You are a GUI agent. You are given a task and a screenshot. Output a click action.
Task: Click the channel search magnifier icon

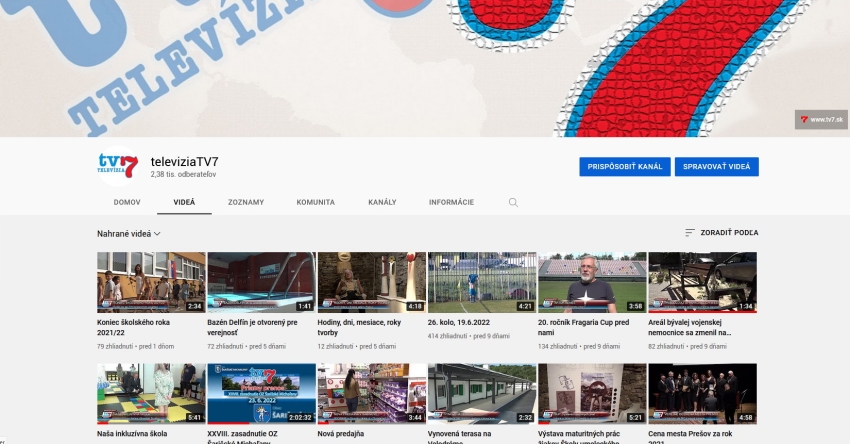tap(513, 202)
